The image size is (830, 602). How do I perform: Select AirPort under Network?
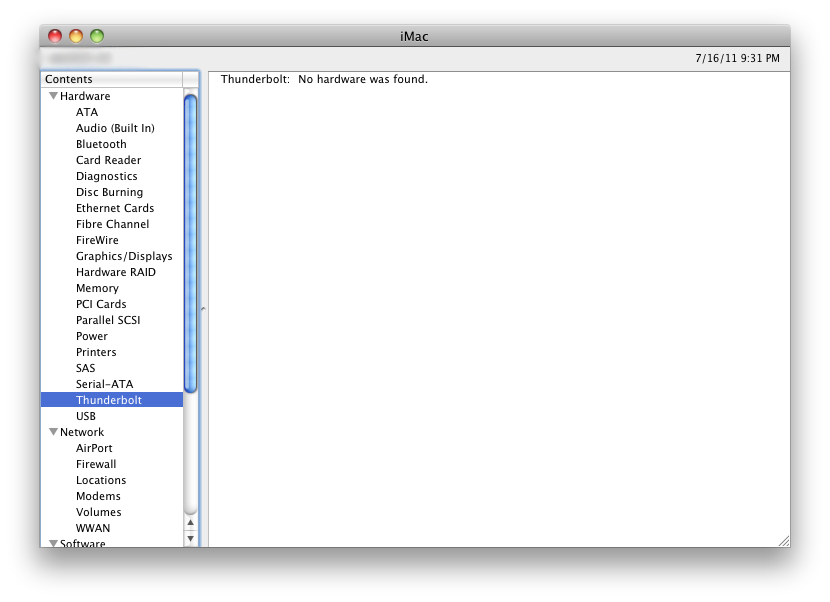tap(94, 448)
